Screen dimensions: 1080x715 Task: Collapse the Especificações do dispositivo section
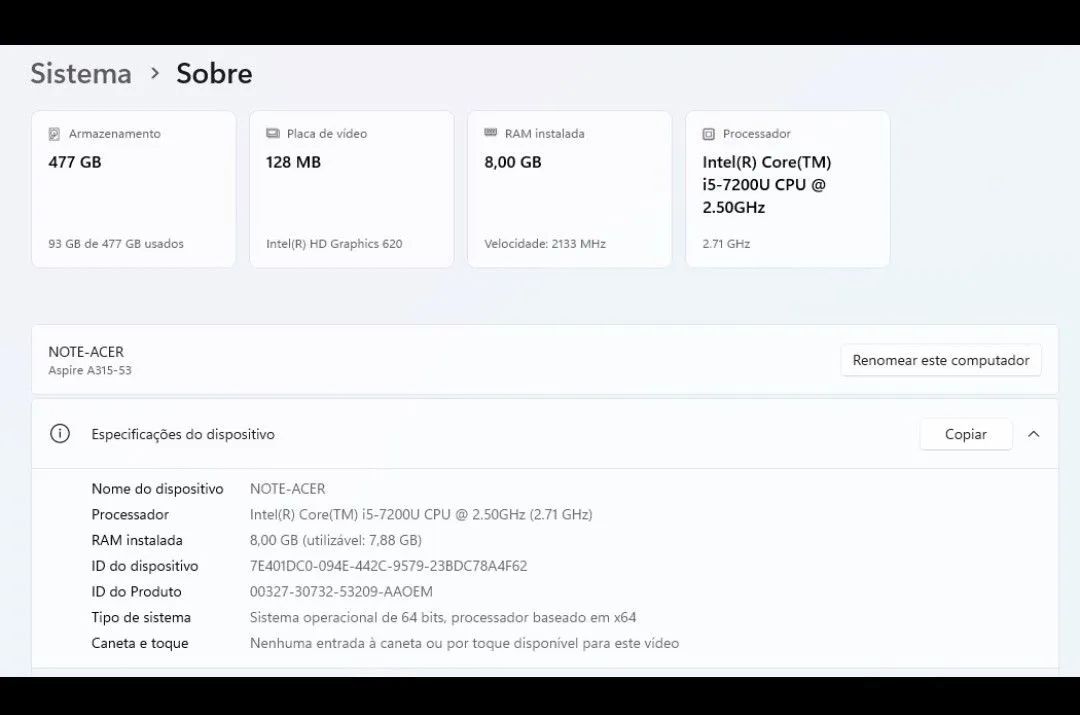[1034, 434]
